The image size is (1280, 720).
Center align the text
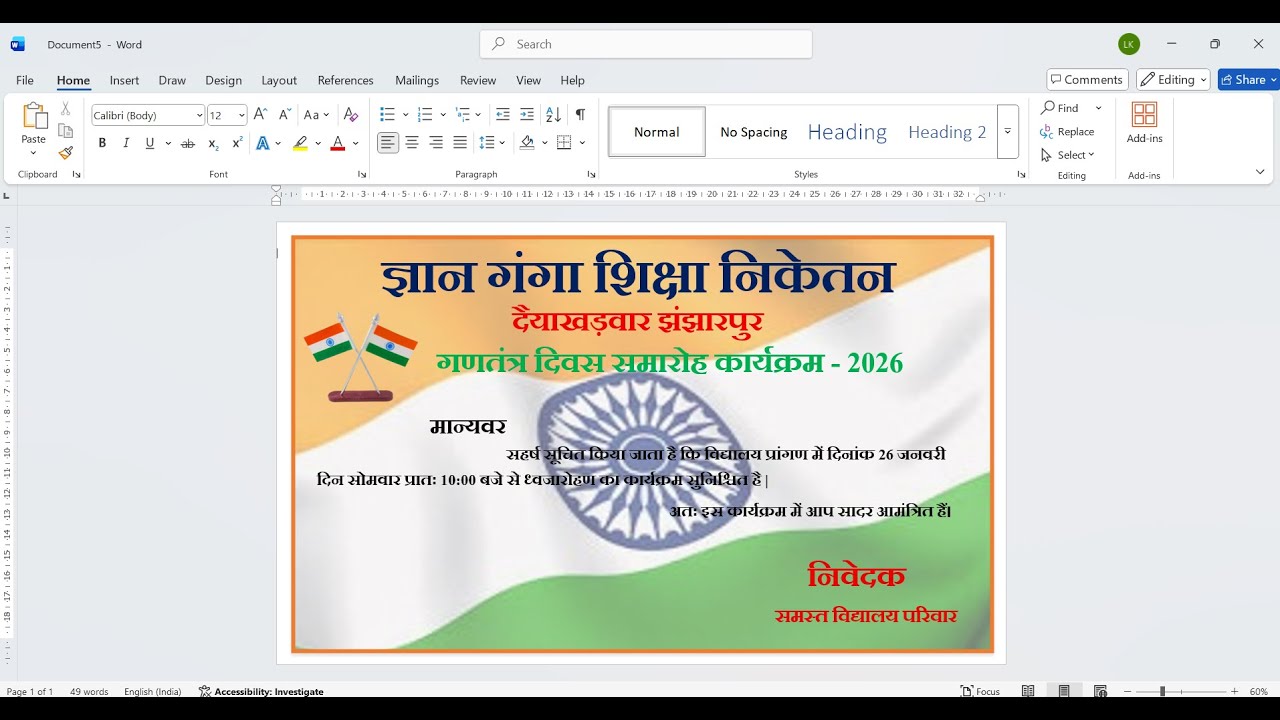pyautogui.click(x=412, y=143)
